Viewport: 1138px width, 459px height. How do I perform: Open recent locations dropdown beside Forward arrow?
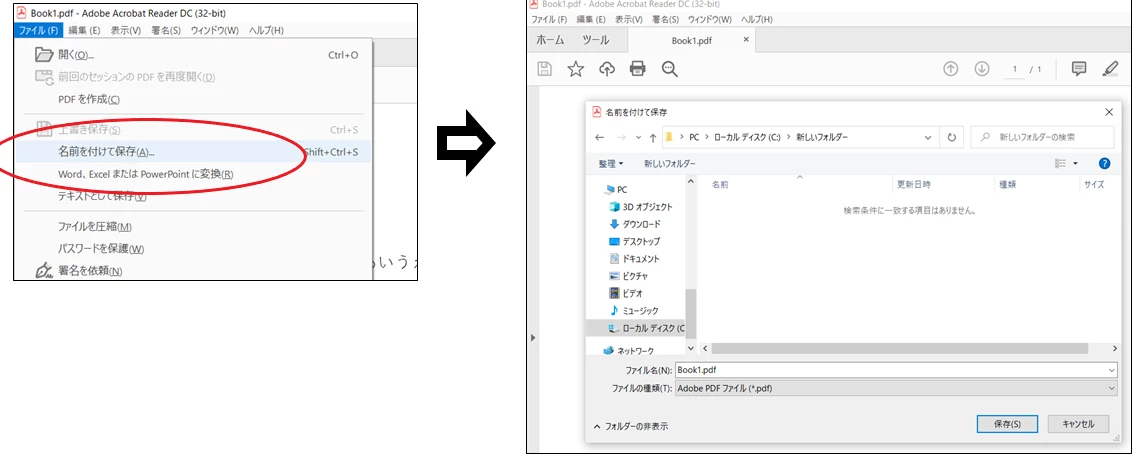click(x=638, y=137)
